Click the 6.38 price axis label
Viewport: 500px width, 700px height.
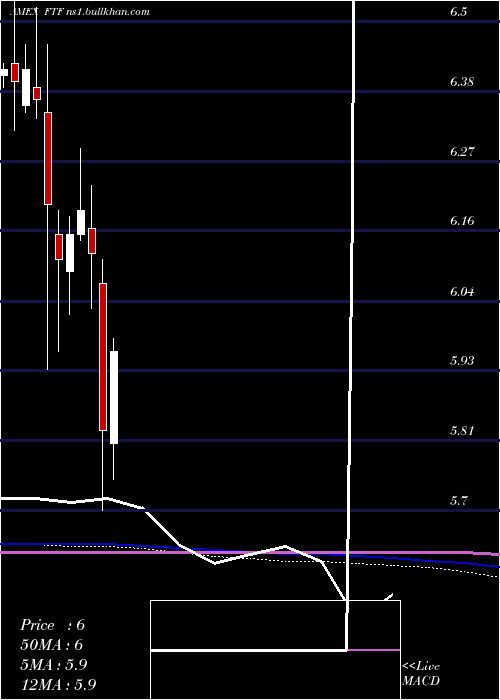pyautogui.click(x=462, y=82)
